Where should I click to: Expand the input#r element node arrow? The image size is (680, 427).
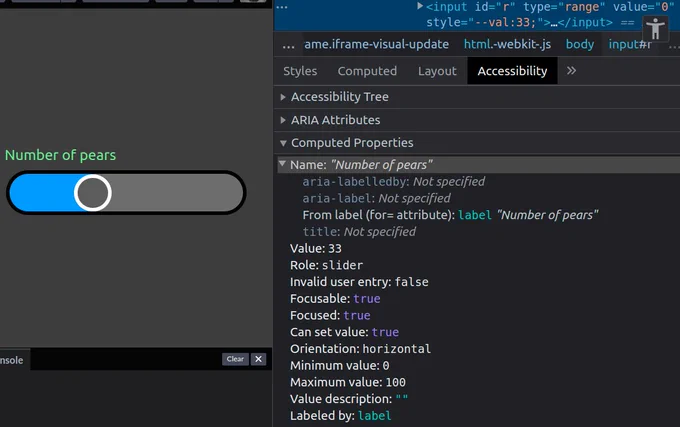420,7
